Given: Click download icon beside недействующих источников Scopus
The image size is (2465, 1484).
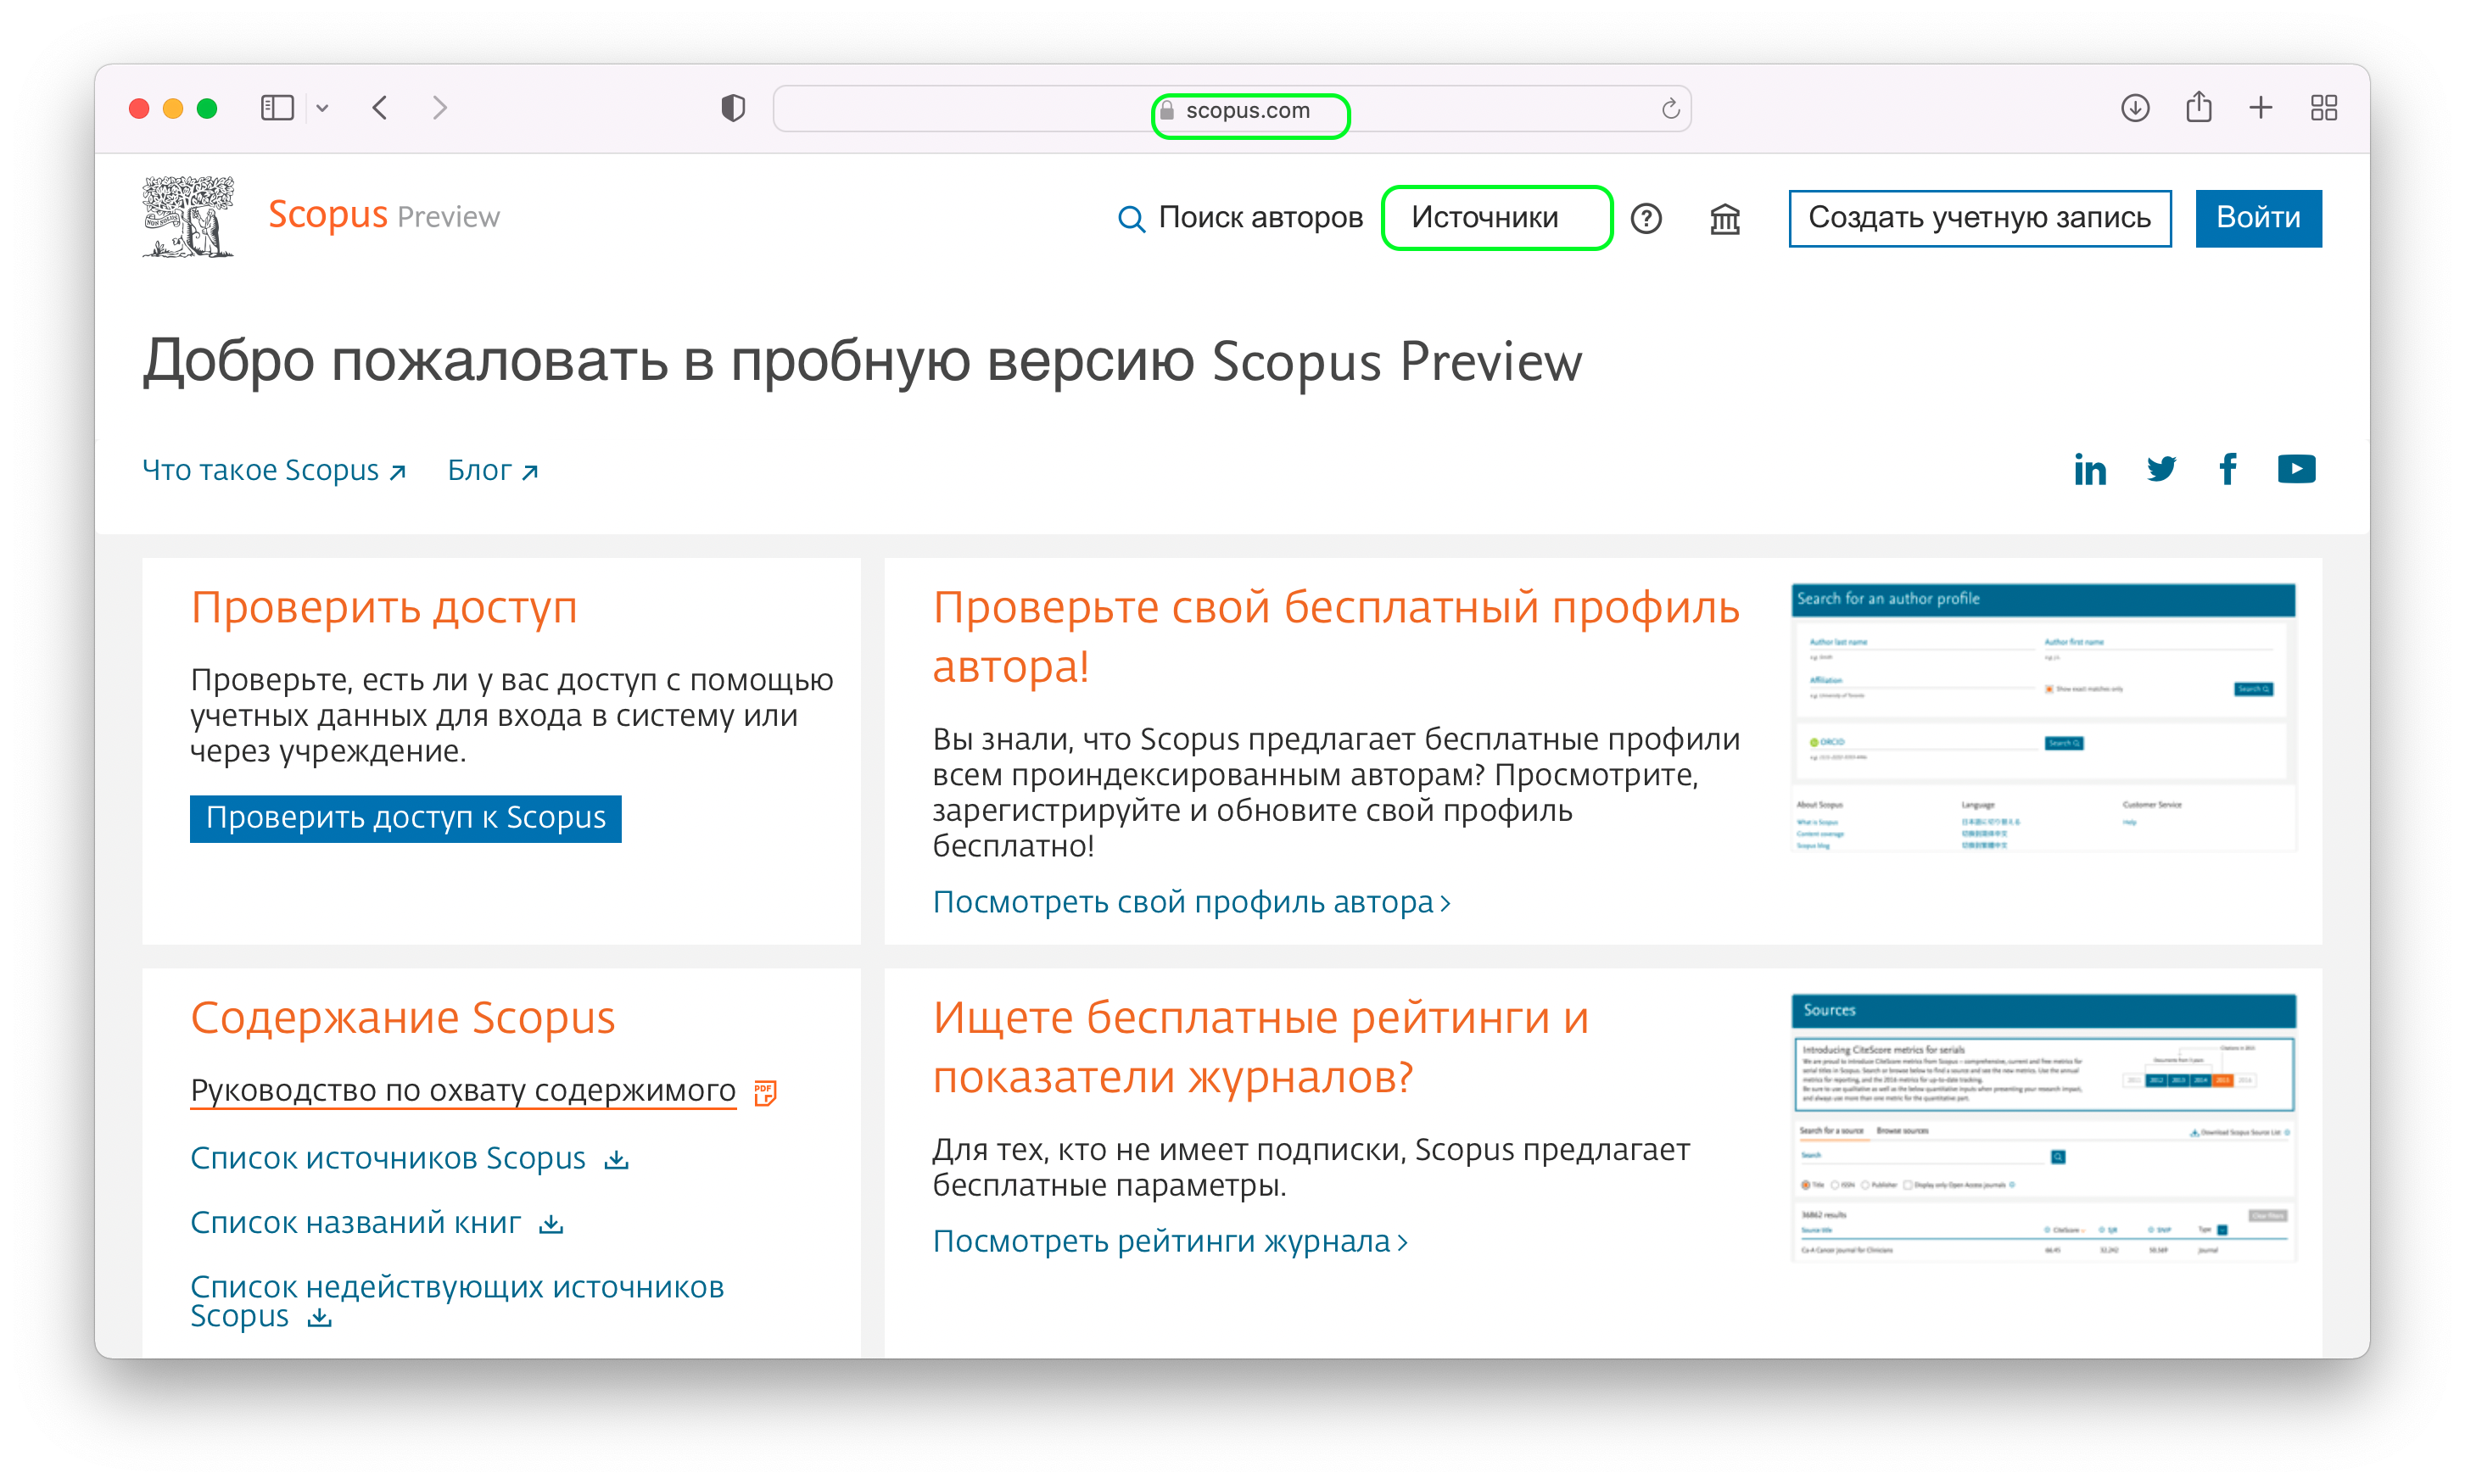Looking at the screenshot, I should (x=319, y=1318).
